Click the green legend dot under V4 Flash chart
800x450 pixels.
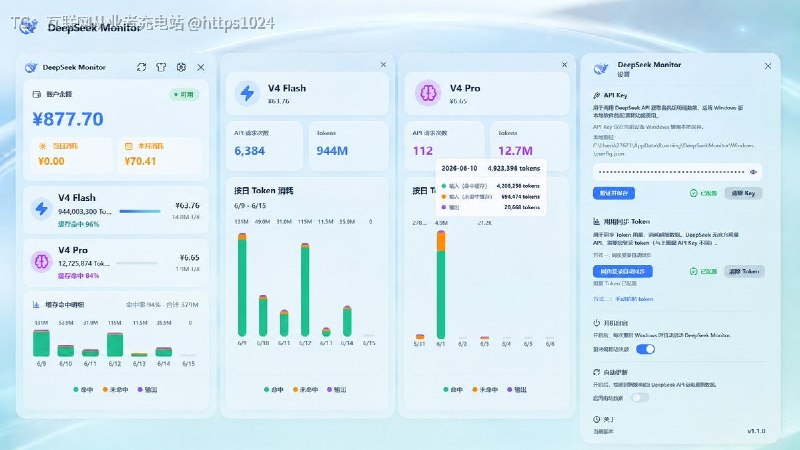tap(266, 389)
